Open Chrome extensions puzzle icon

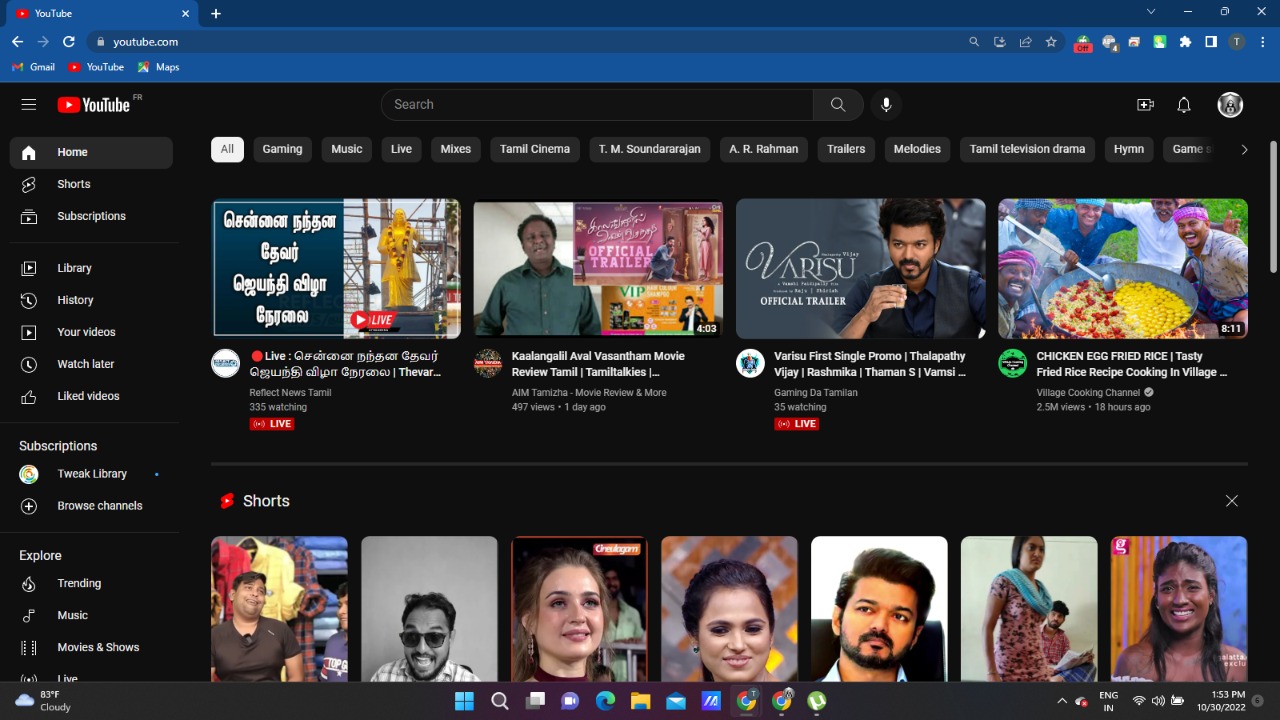1185,42
